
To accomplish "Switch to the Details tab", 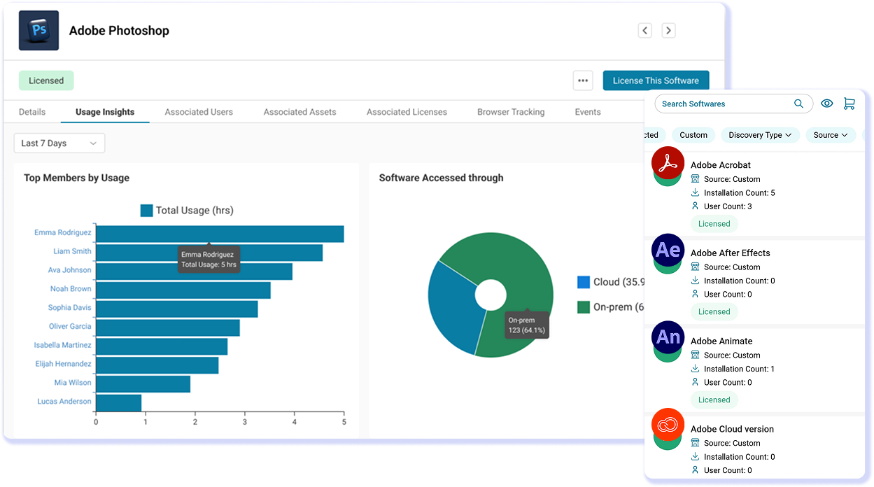I will (x=32, y=112).
